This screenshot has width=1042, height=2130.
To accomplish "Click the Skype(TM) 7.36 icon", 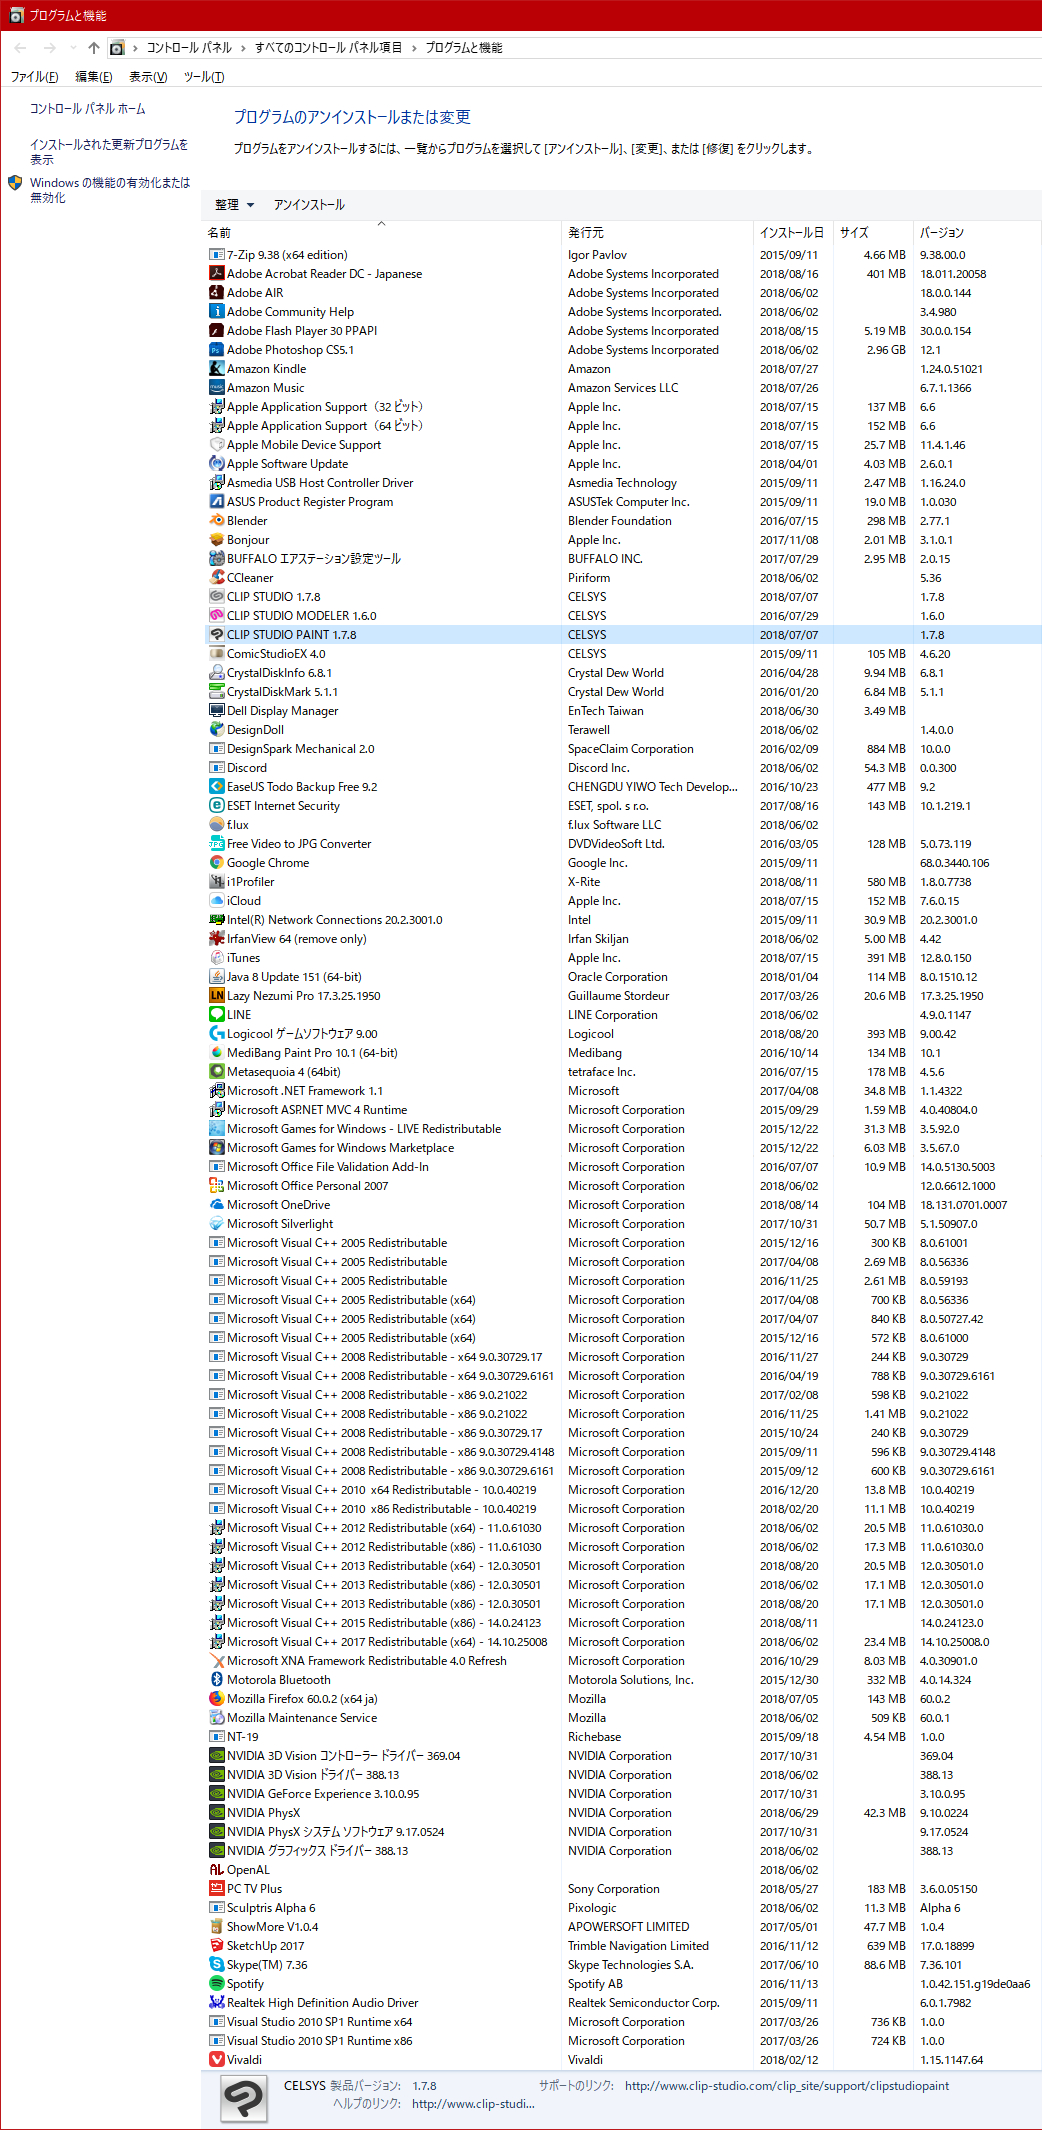I will tap(216, 1965).
